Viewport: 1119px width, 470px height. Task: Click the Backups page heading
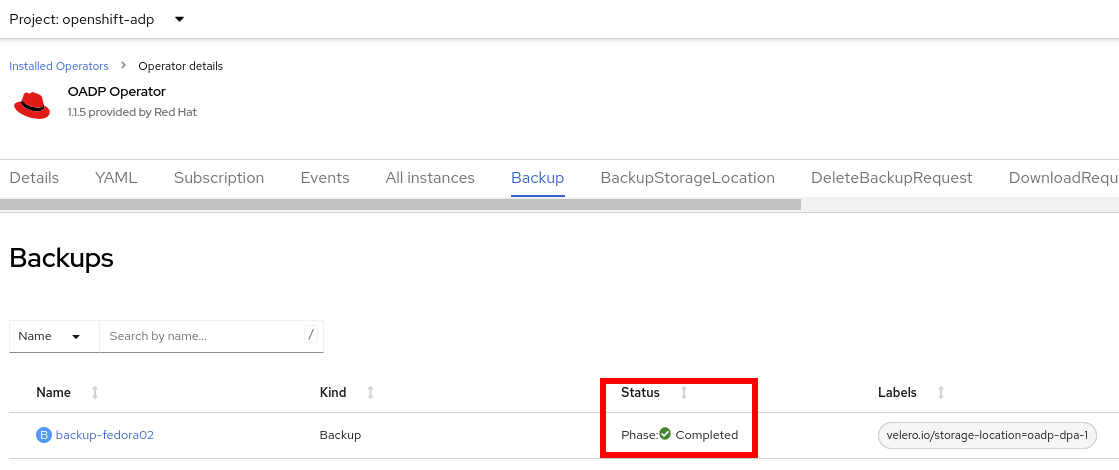pos(61,257)
